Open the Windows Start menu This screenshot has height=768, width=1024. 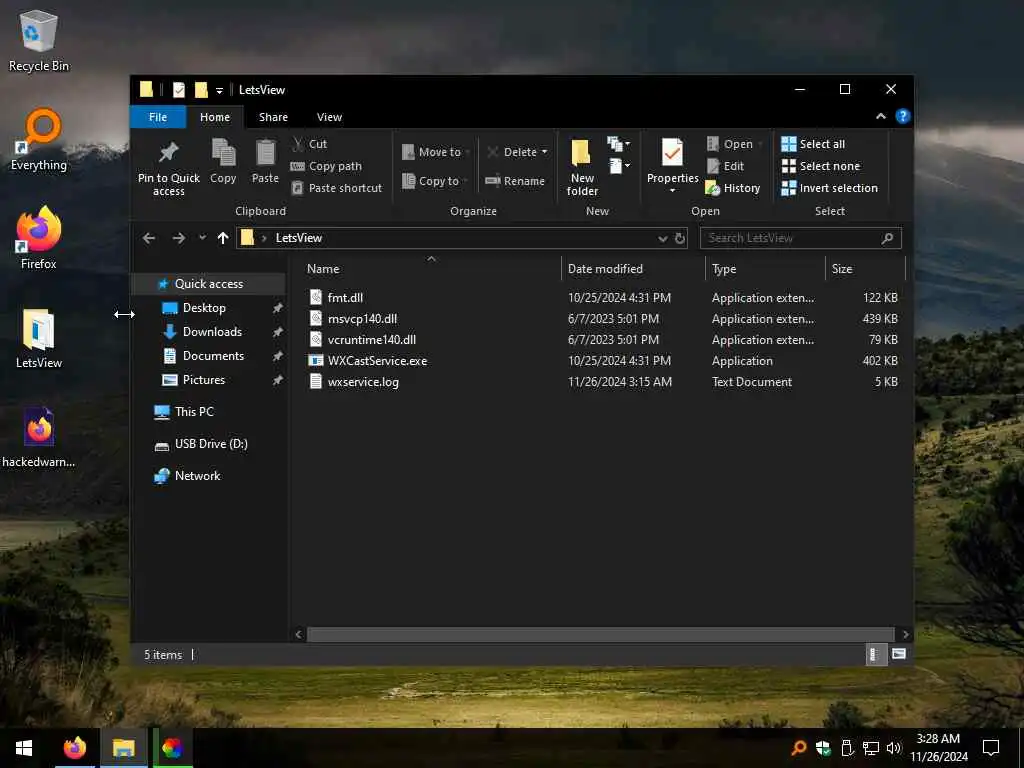[24, 748]
